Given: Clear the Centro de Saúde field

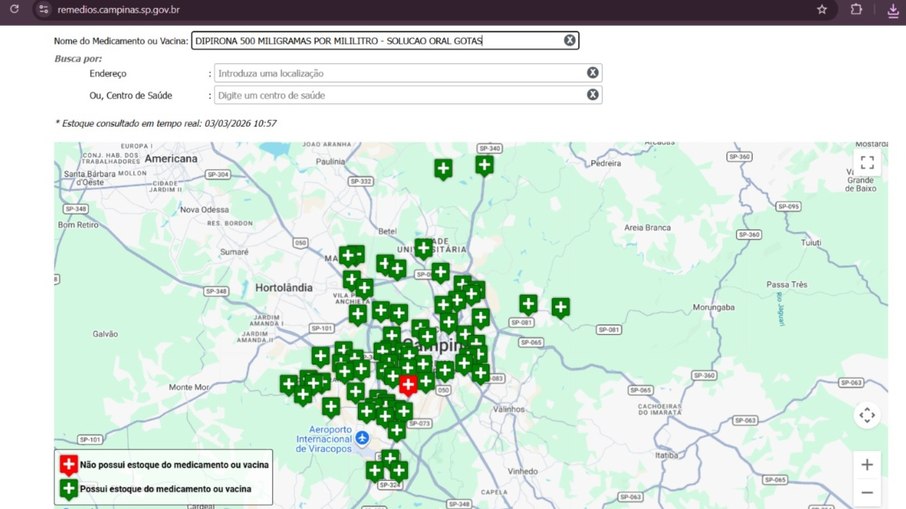Looking at the screenshot, I should pyautogui.click(x=592, y=95).
